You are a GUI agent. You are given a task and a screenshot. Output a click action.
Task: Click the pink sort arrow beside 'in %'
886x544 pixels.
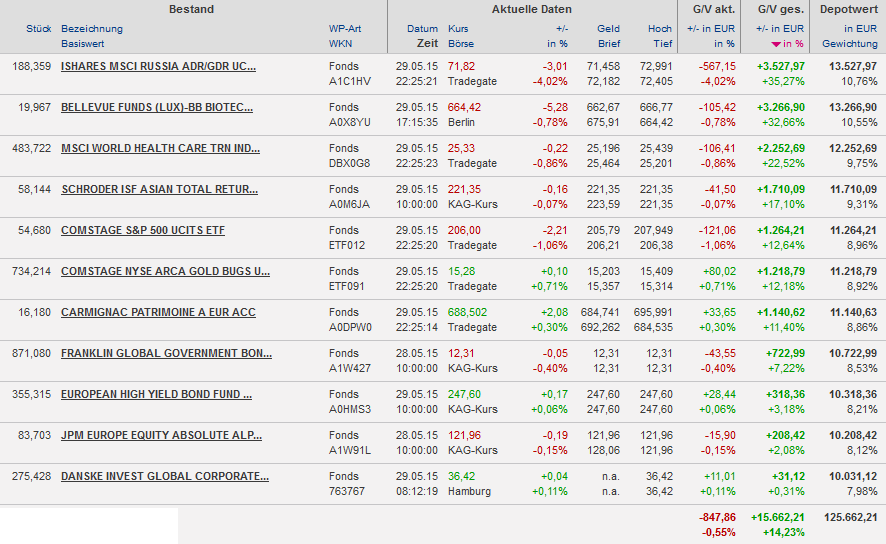(776, 45)
